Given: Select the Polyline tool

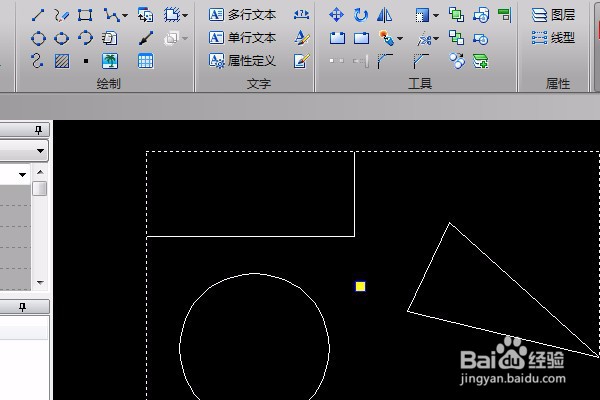Looking at the screenshot, I should 111,15.
